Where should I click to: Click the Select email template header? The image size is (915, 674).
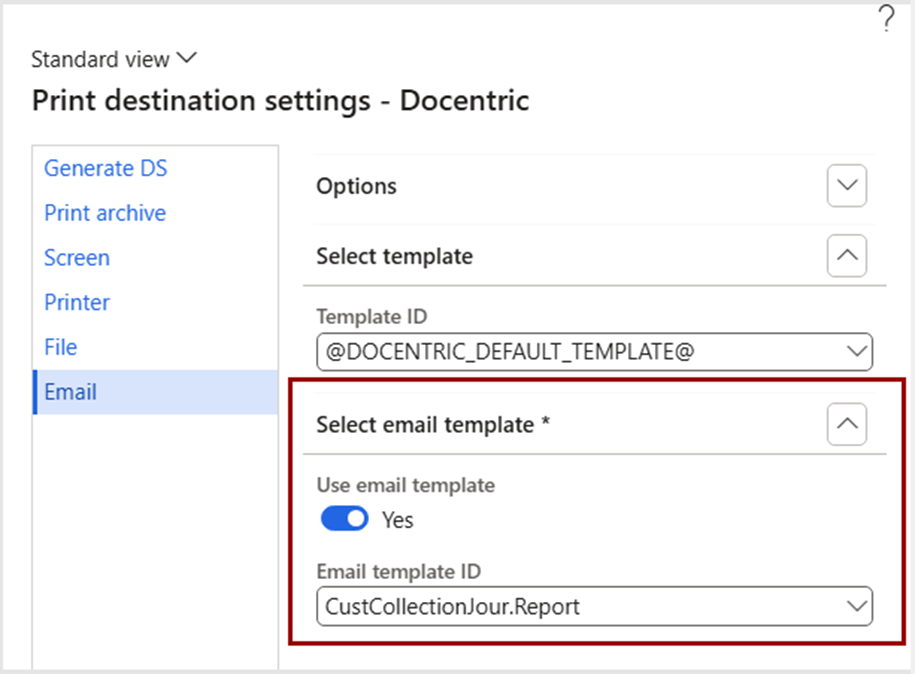coord(433,424)
